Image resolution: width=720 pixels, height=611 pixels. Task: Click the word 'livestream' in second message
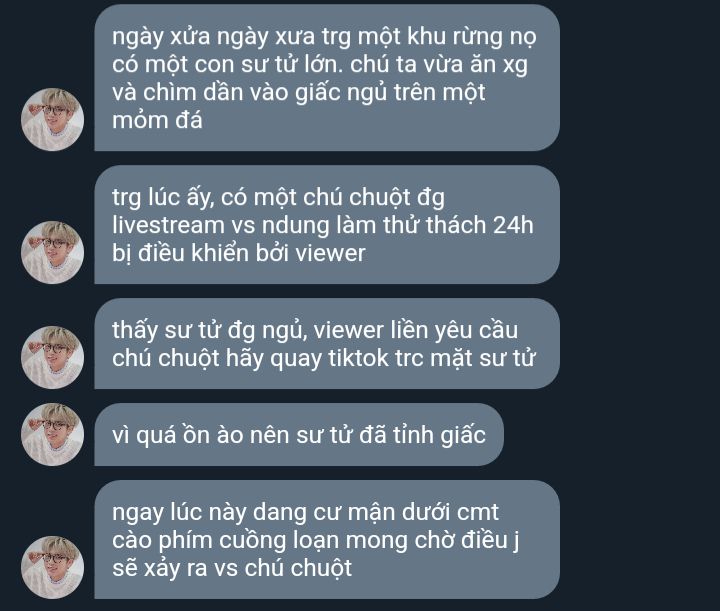169,225
